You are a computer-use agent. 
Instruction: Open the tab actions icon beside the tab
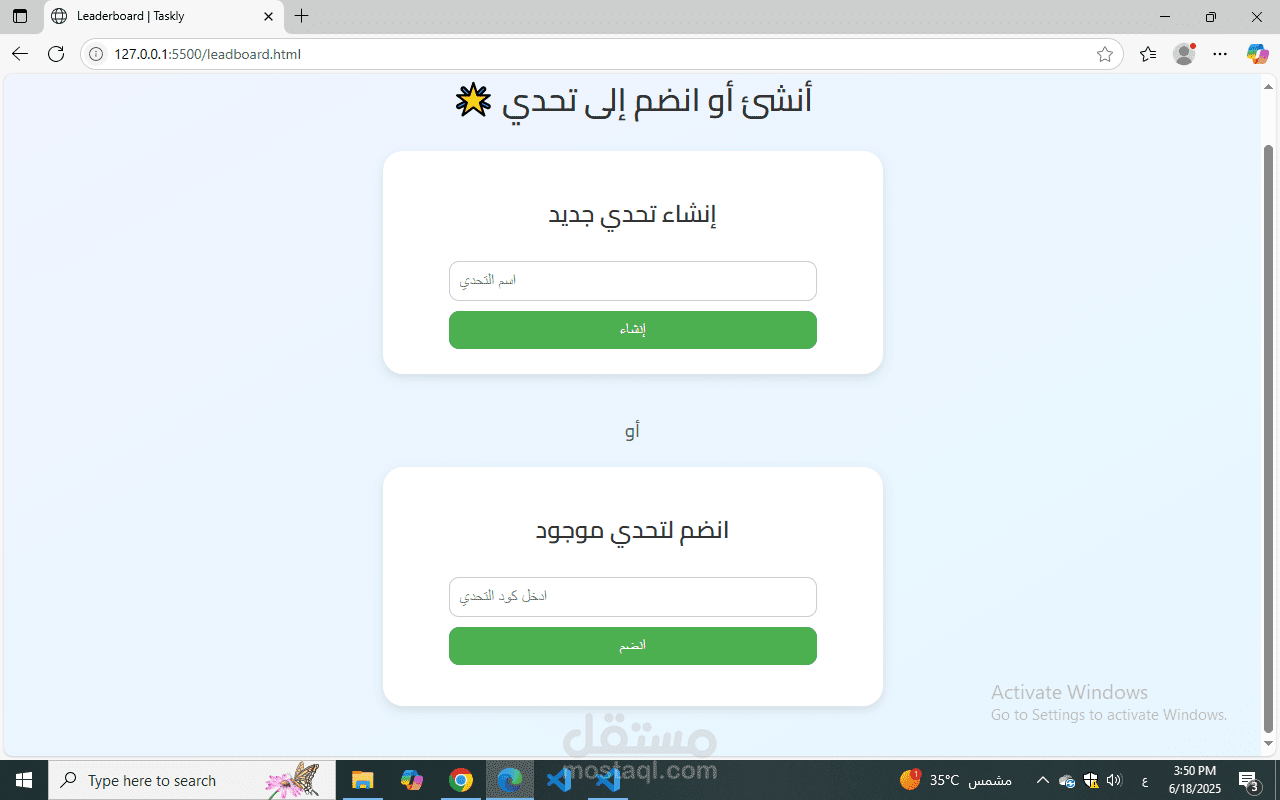20,16
